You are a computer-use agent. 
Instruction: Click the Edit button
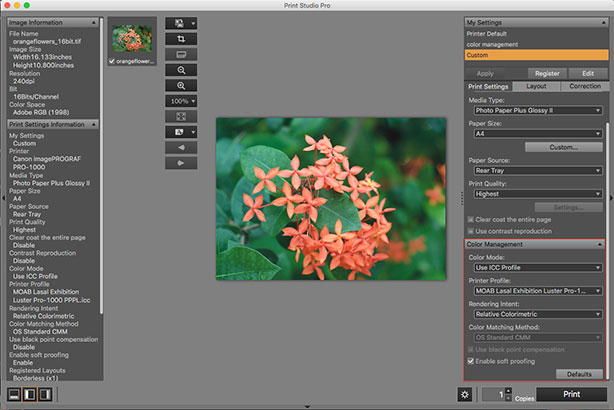tap(588, 73)
